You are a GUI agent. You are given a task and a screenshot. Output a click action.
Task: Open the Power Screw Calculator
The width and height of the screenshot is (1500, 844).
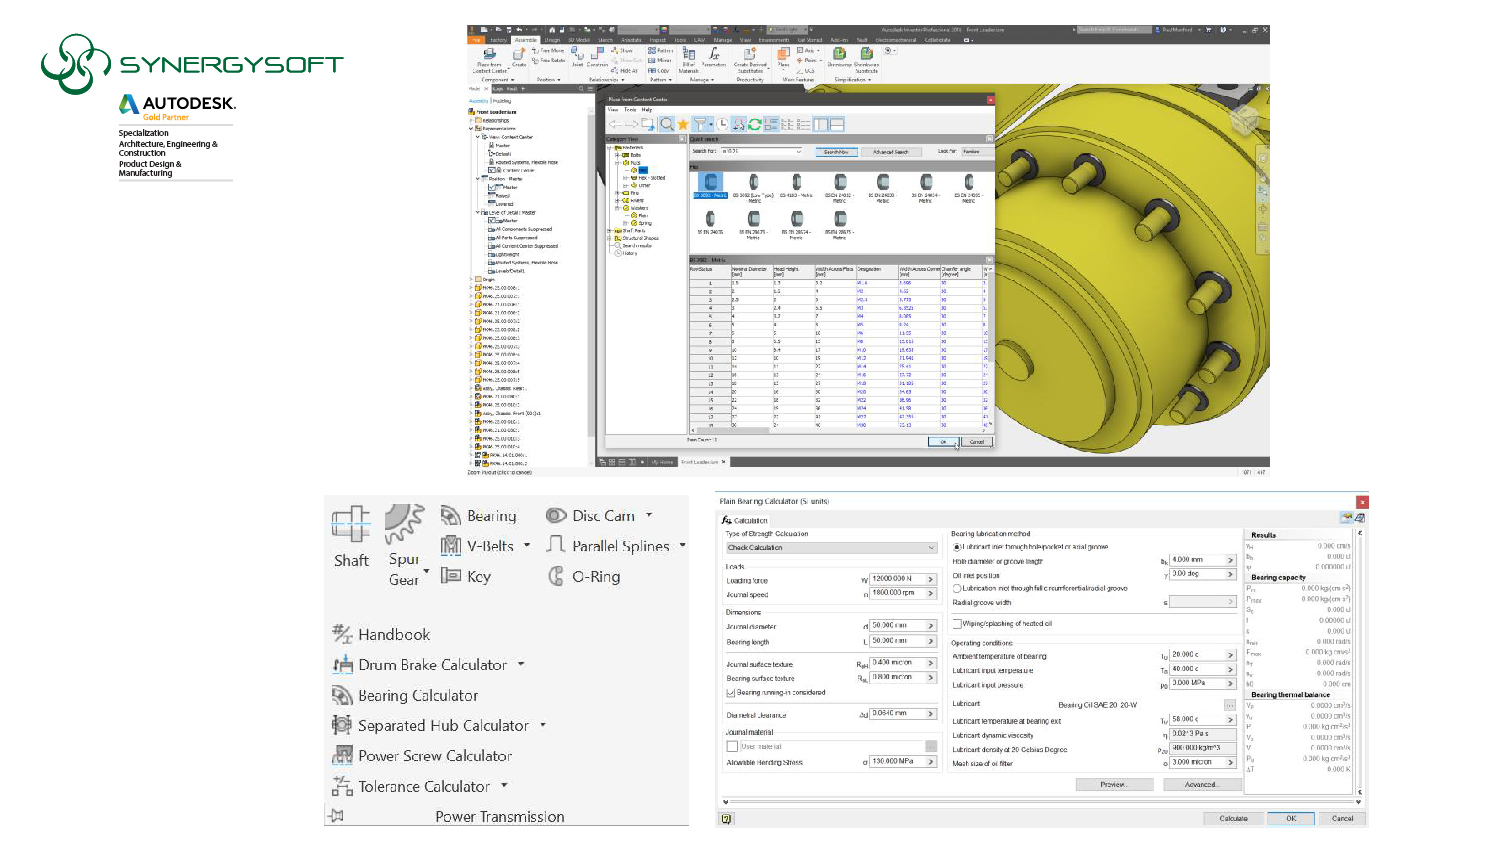432,756
